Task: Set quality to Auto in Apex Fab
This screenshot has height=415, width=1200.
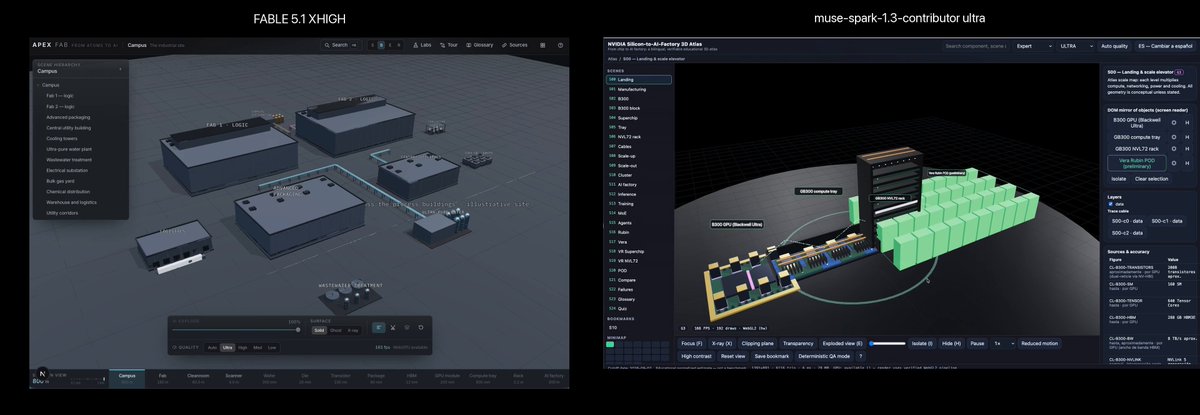Action: coord(212,347)
